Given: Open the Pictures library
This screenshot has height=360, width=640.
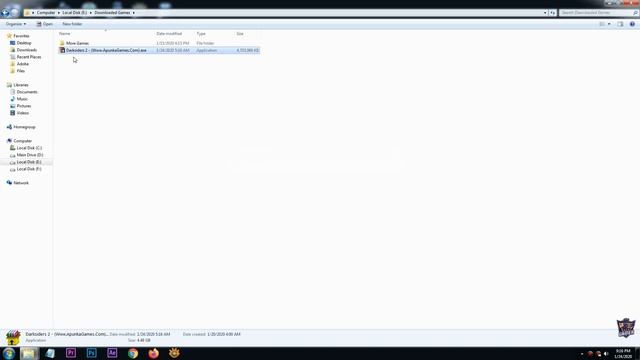Looking at the screenshot, I should tap(24, 106).
